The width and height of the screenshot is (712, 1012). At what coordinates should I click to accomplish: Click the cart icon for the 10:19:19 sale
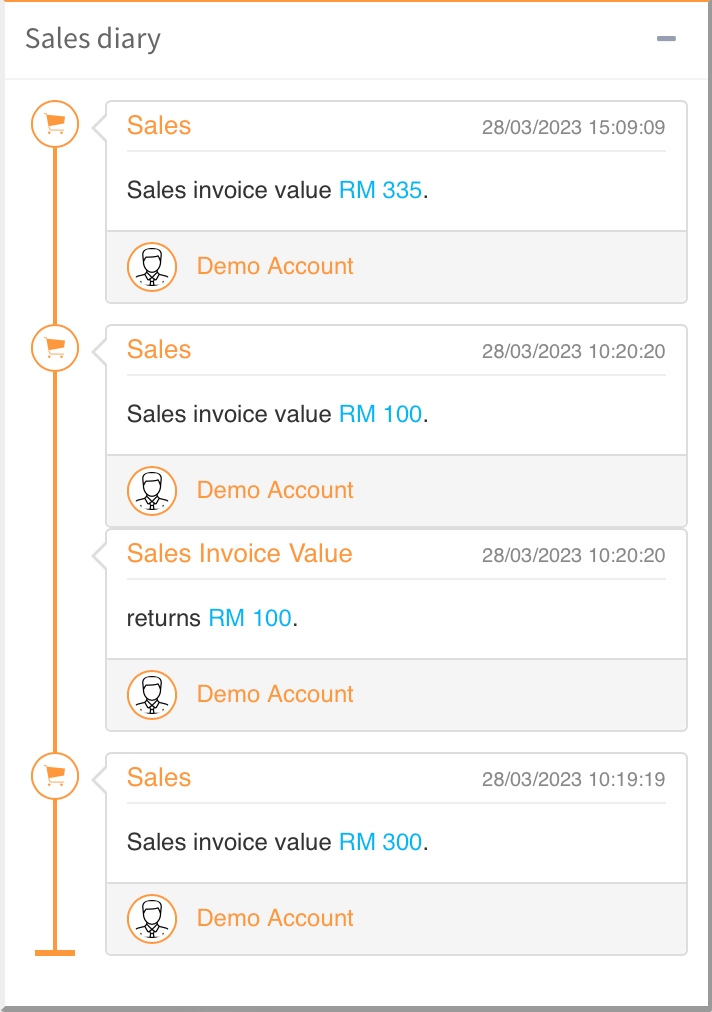(x=55, y=776)
